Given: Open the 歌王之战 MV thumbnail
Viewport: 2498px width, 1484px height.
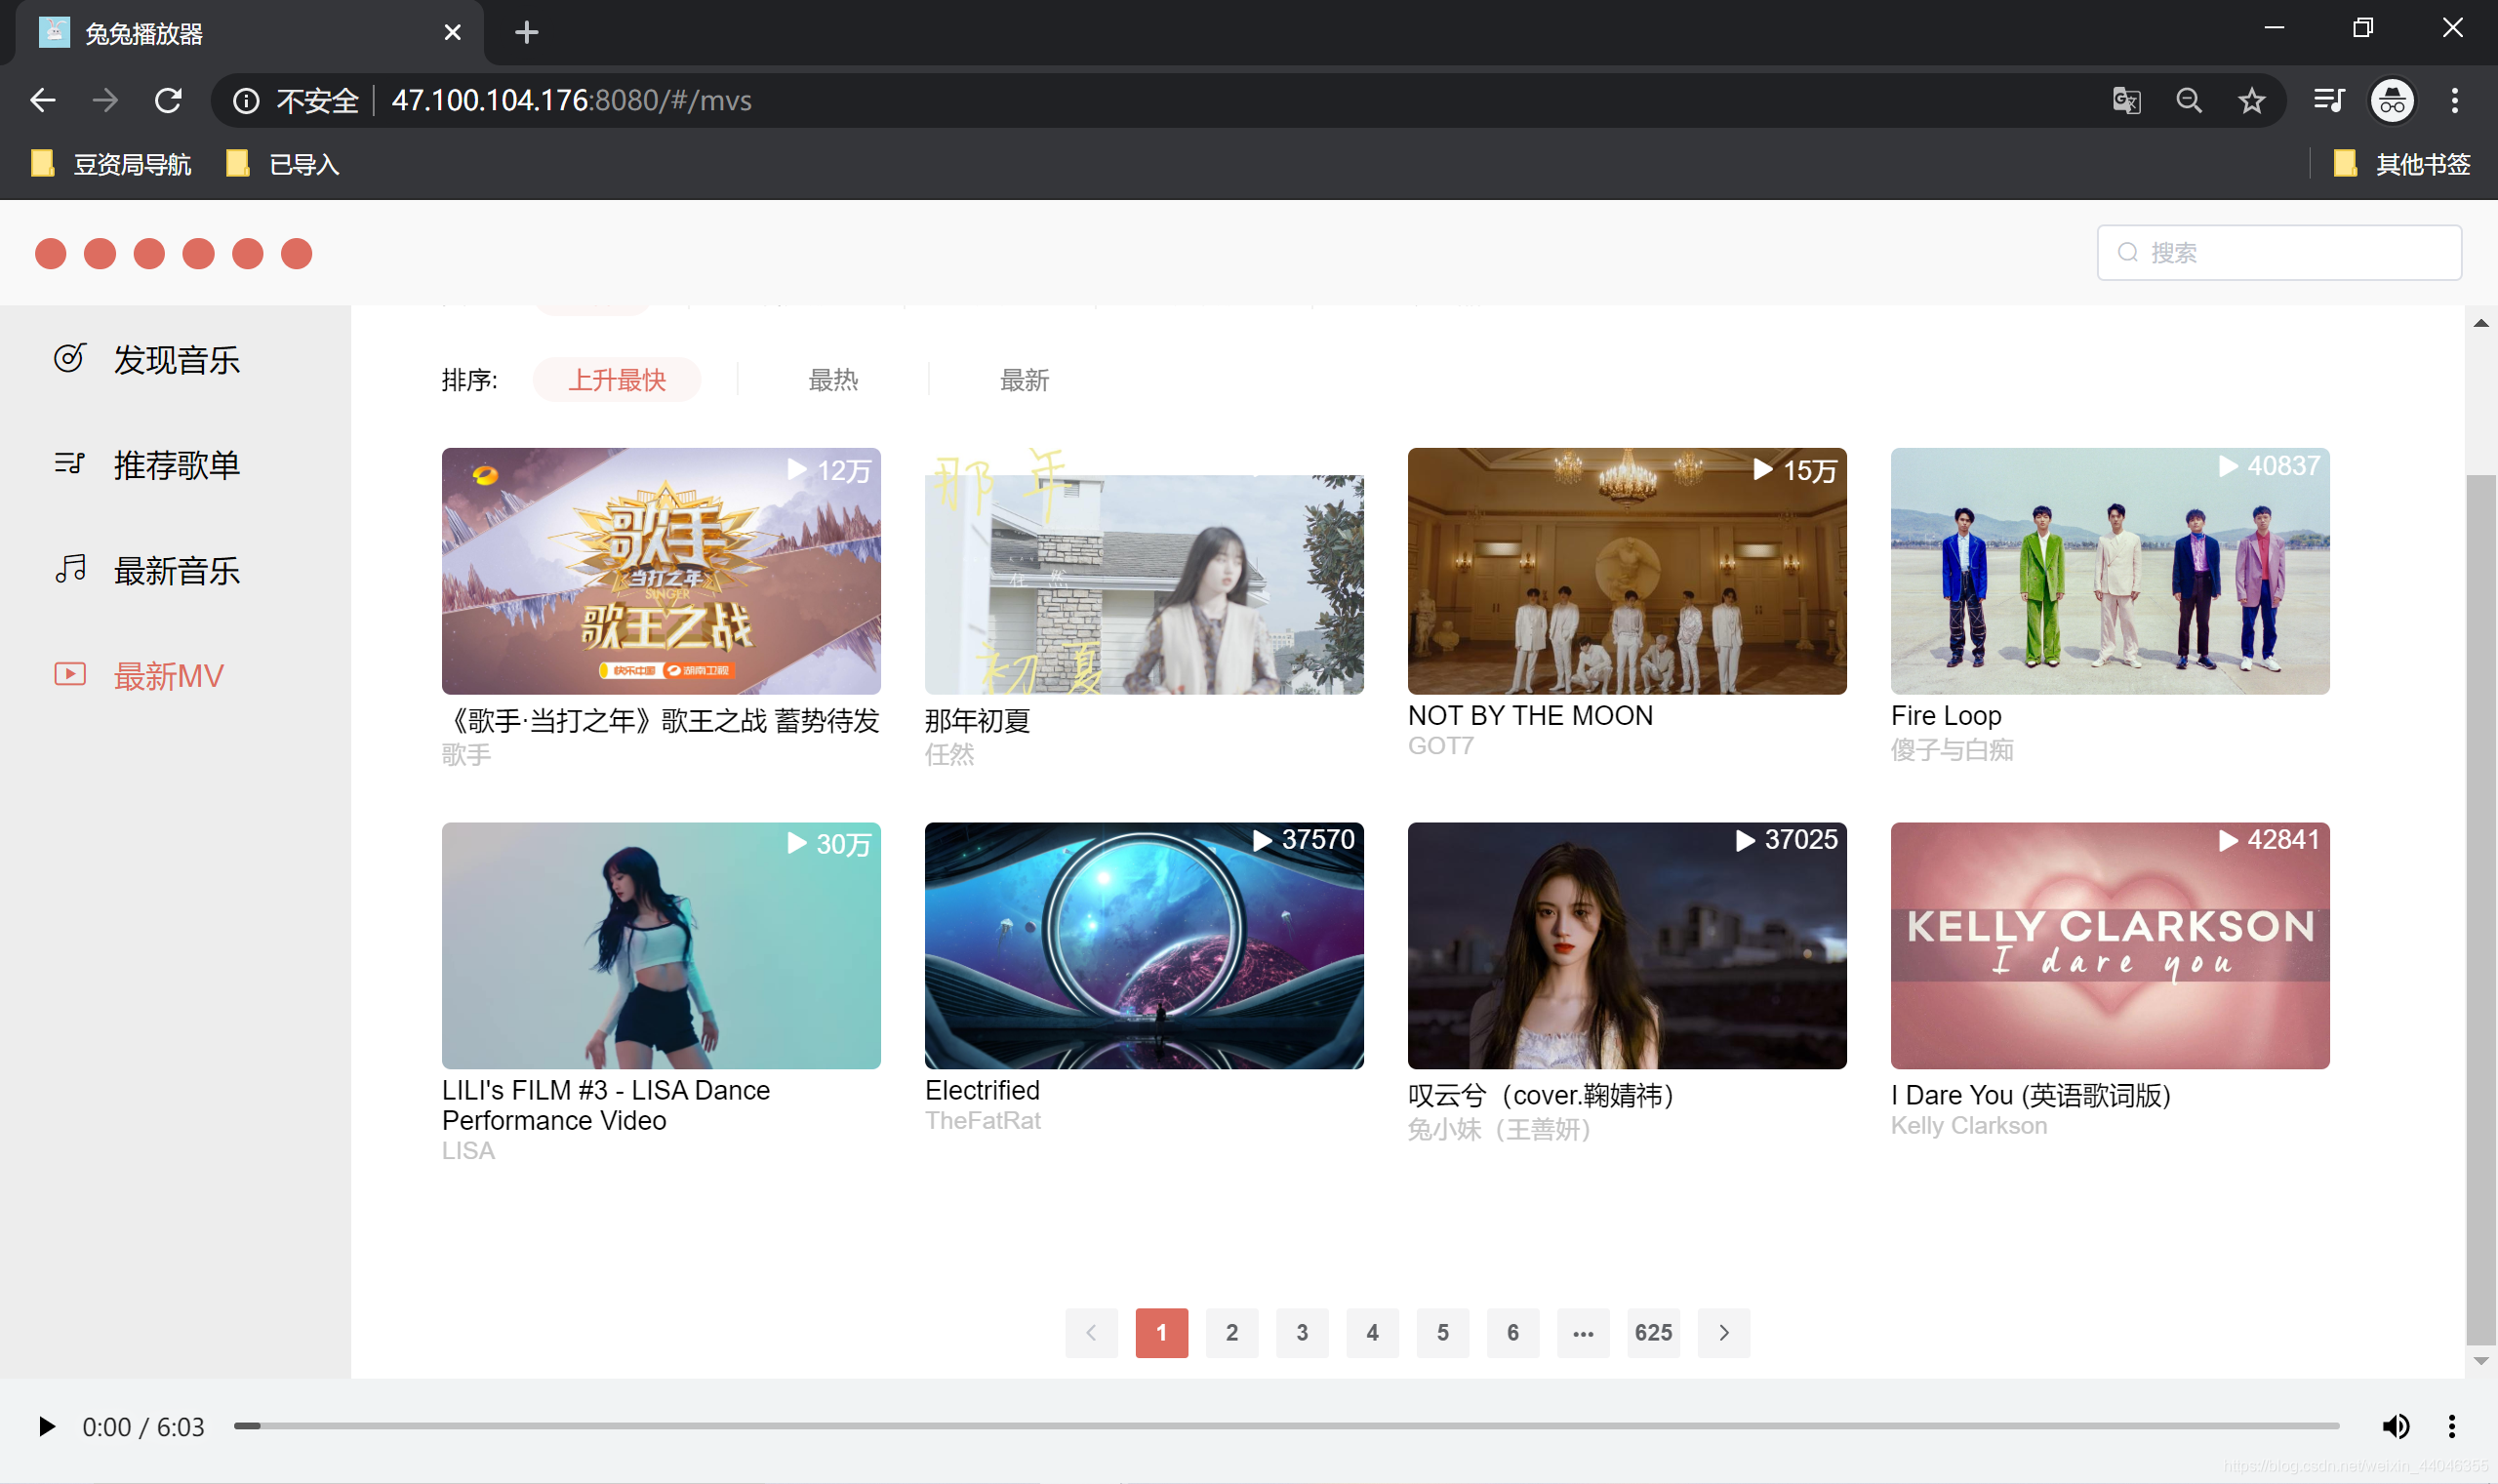Looking at the screenshot, I should point(661,571).
